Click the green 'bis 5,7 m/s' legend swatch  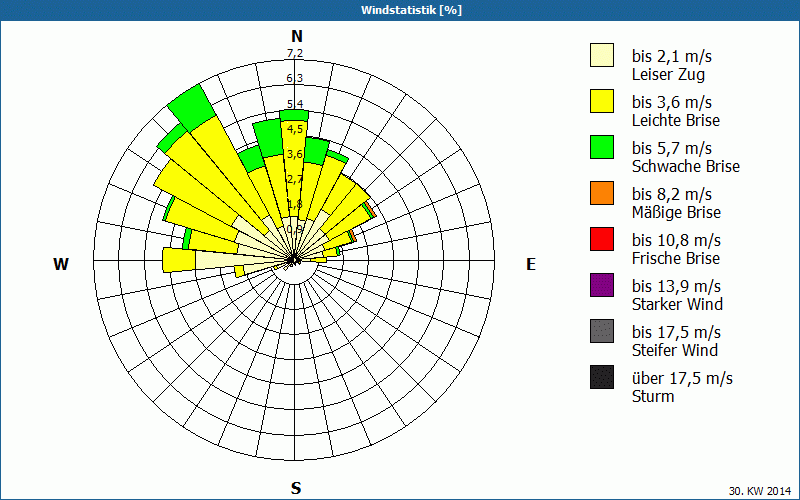[602, 147]
